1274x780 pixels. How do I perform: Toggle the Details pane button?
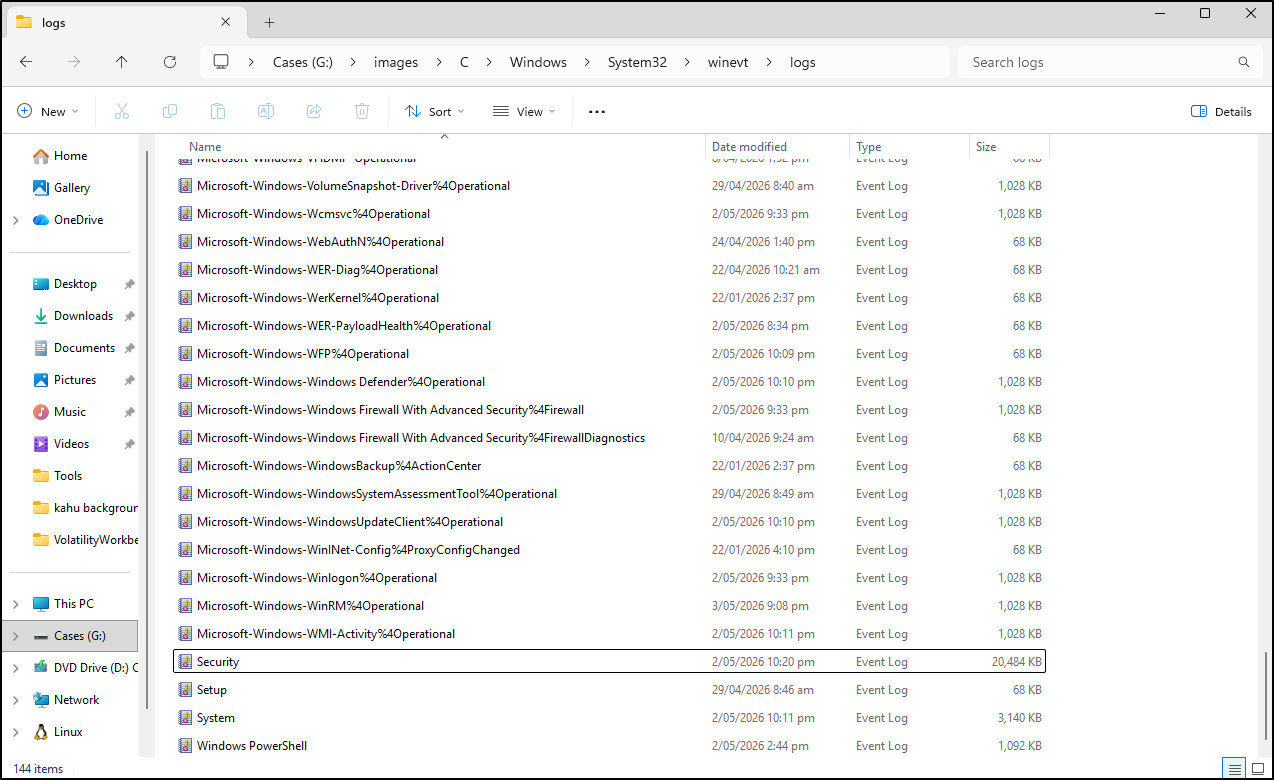[1222, 111]
